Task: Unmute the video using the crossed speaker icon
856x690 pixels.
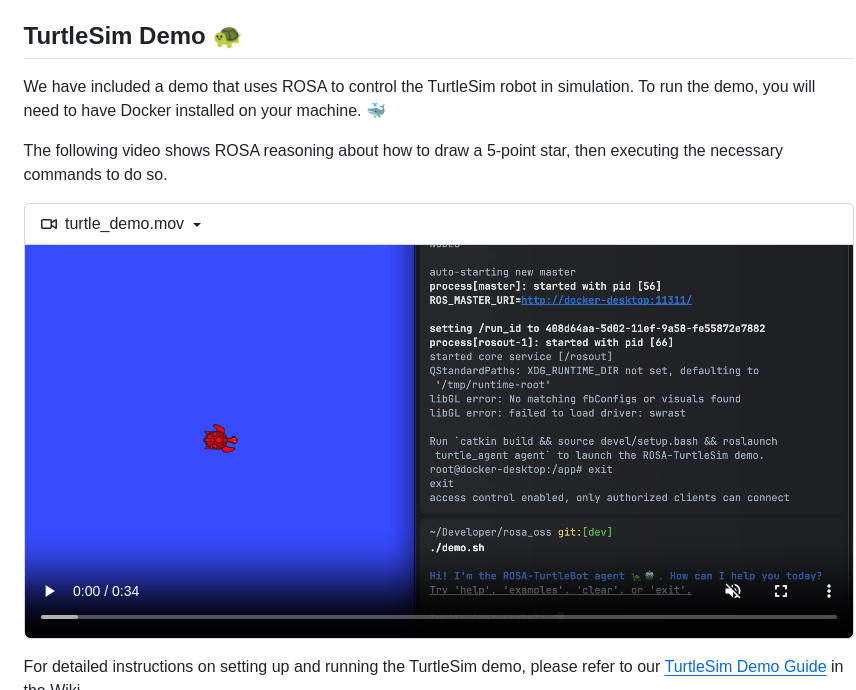Action: pos(733,591)
